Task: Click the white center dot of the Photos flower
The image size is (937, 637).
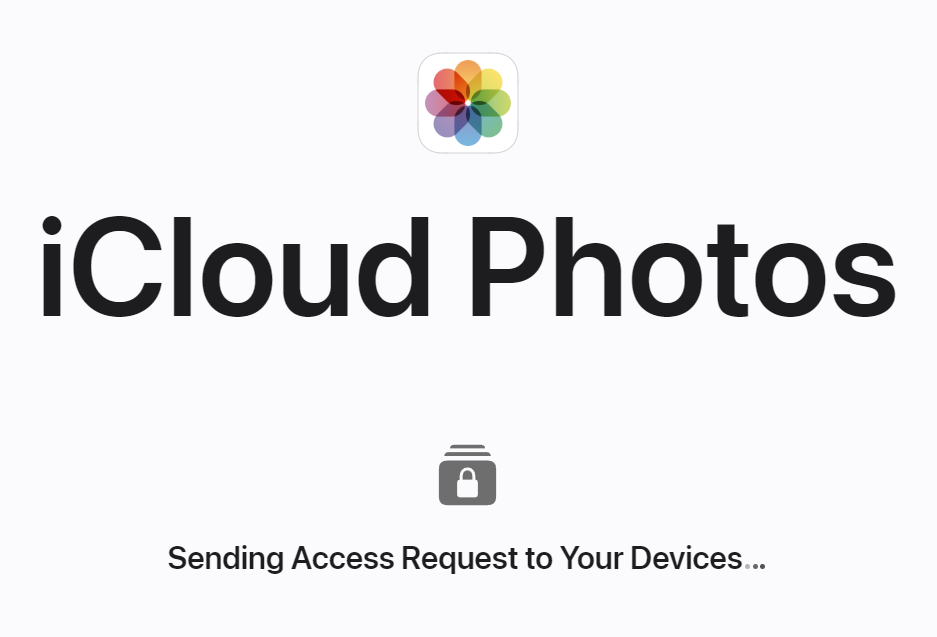Action: point(468,103)
